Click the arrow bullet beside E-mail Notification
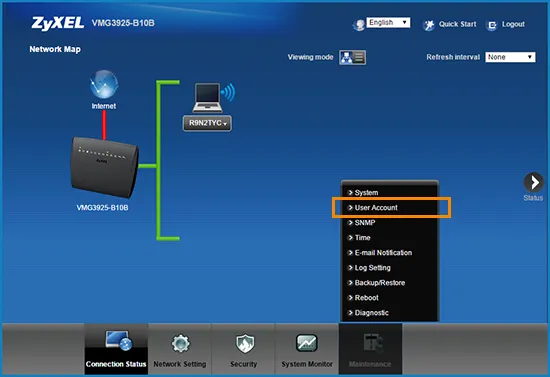Image resolution: width=550 pixels, height=377 pixels. point(350,253)
